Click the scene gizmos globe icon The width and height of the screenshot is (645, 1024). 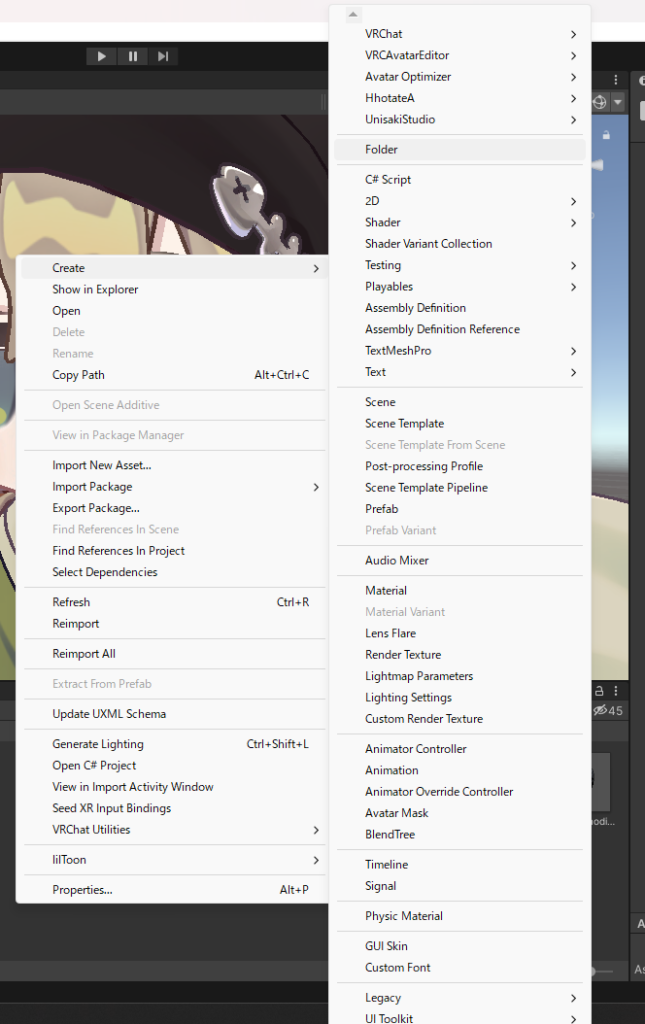[x=600, y=102]
